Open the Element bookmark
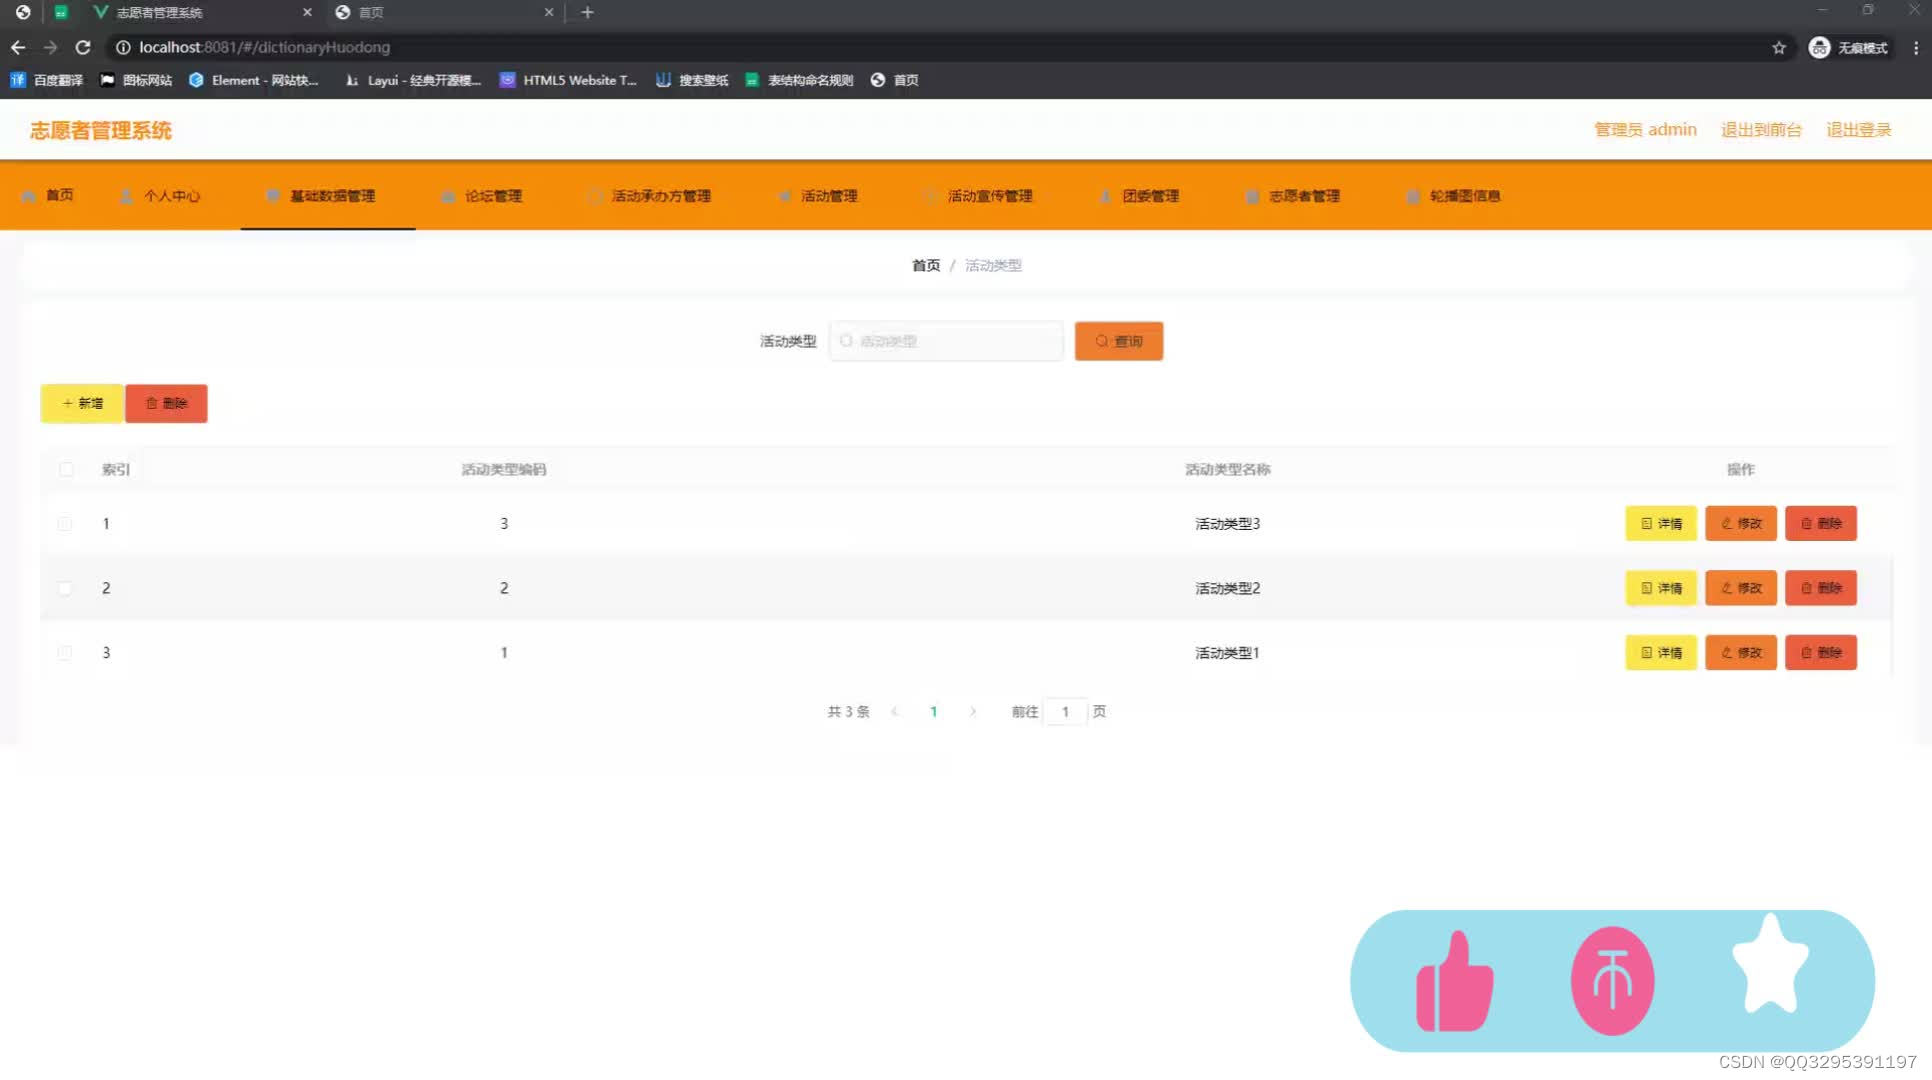Image resolution: width=1932 pixels, height=1080 pixels. [x=254, y=80]
